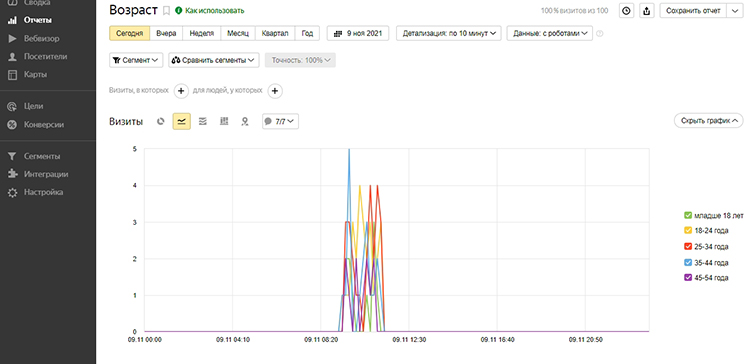This screenshot has height=364, width=750.
Task: Disable the 45-54 года series checkbox
Action: click(x=688, y=277)
